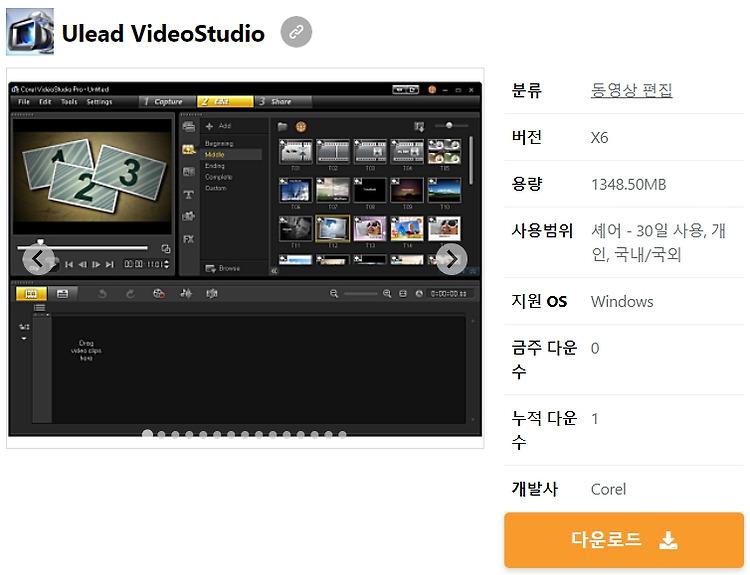
Task: Click the import folder icon in library
Action: click(283, 126)
